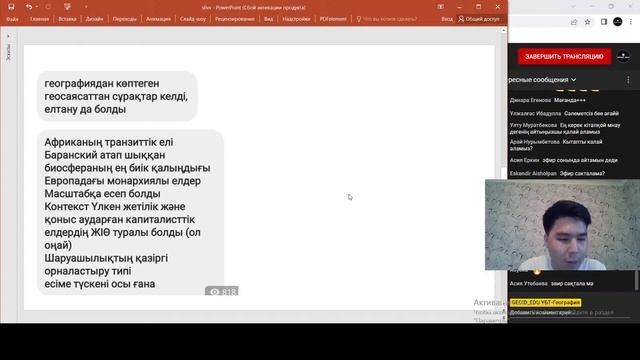Image resolution: width=640 pixels, height=360 pixels.
Task: Open the Переходы ribbon tab
Action: point(124,19)
